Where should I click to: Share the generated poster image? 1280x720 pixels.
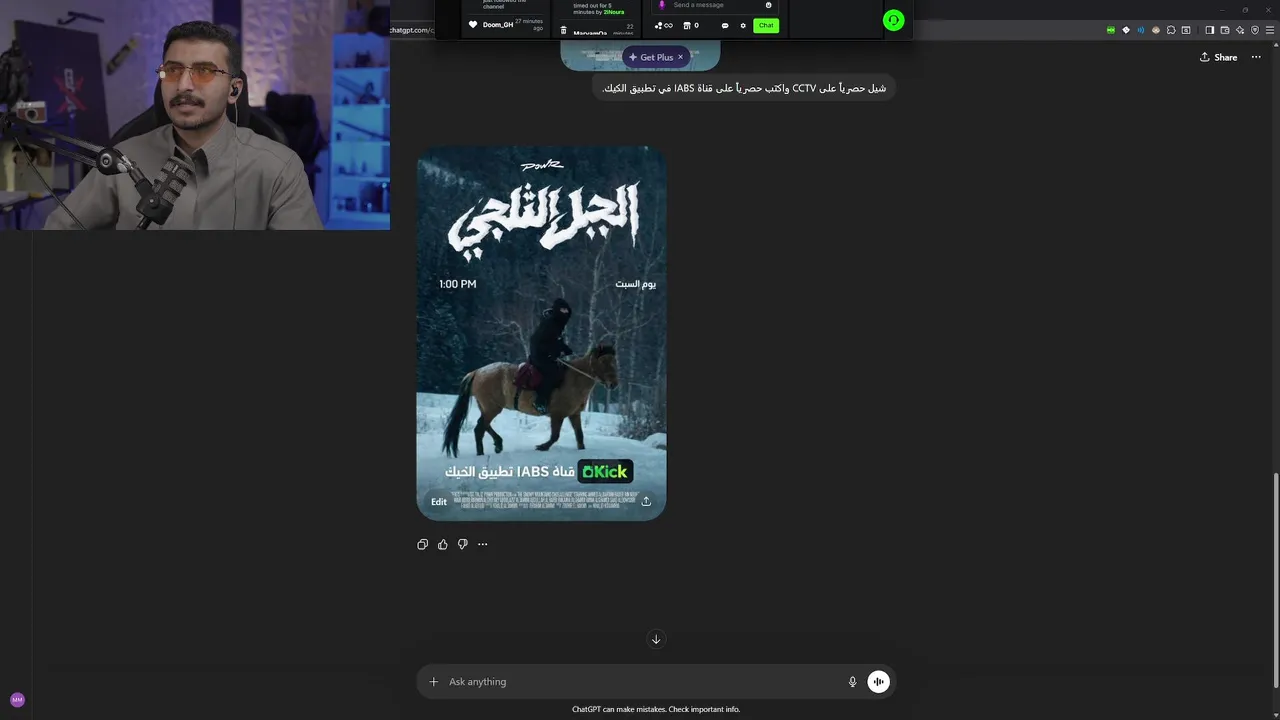pos(646,502)
